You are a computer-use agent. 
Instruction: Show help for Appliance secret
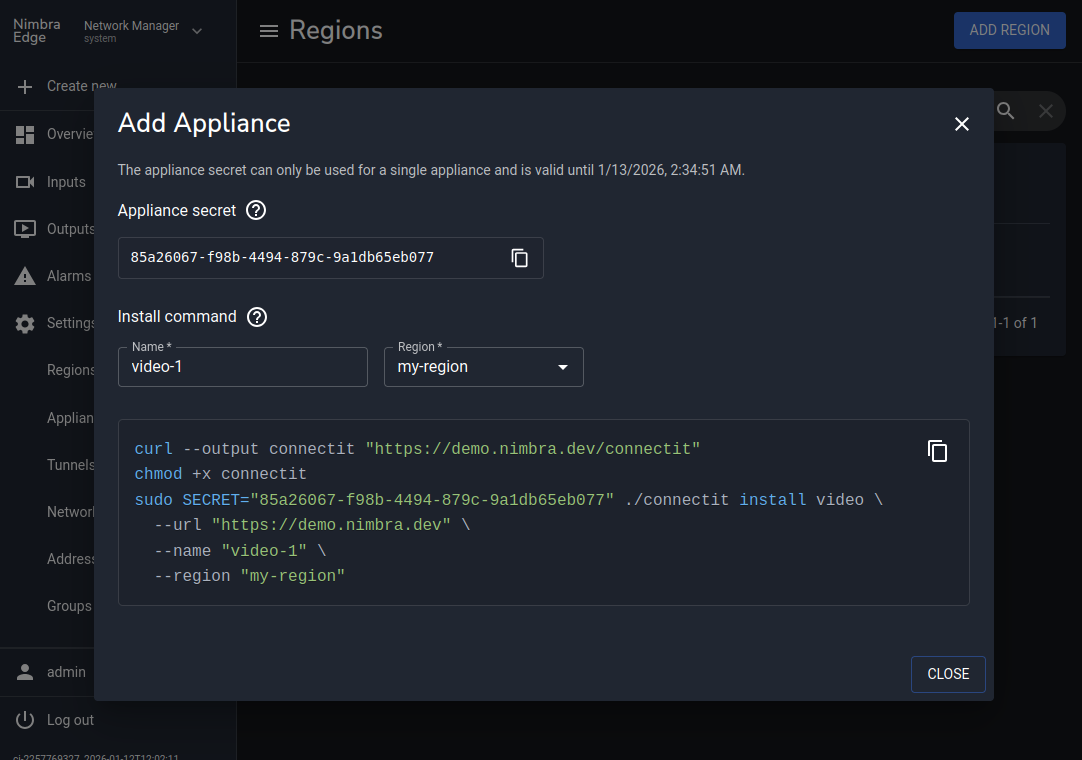[256, 211]
